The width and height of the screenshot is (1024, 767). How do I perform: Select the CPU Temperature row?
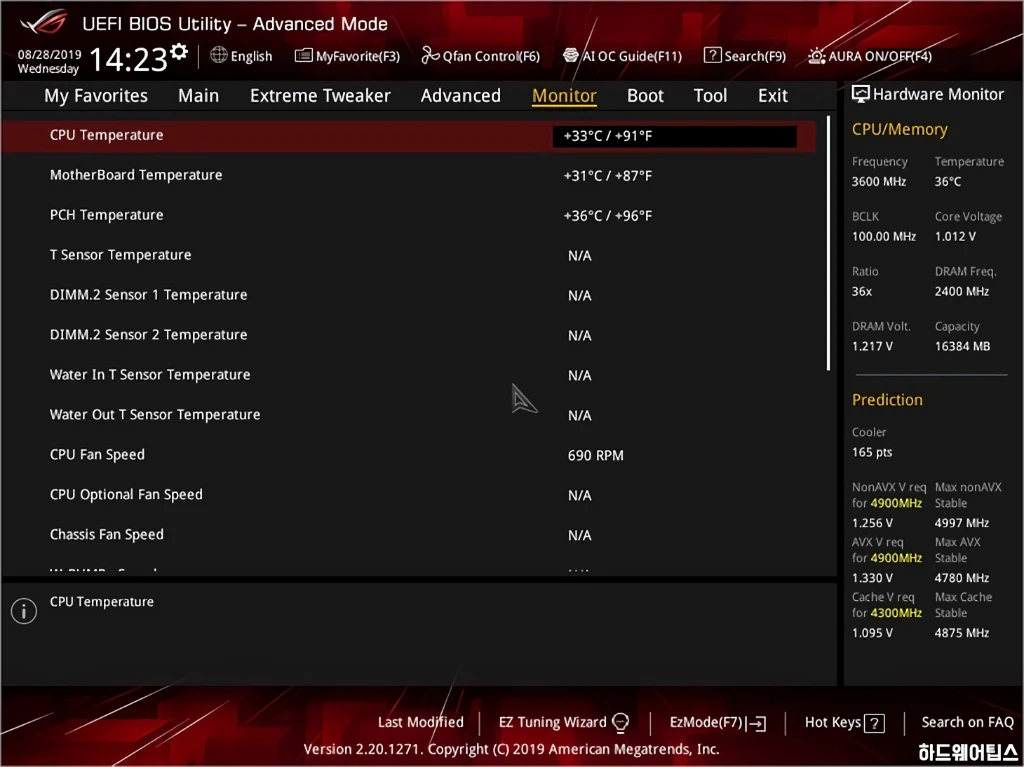pos(409,136)
